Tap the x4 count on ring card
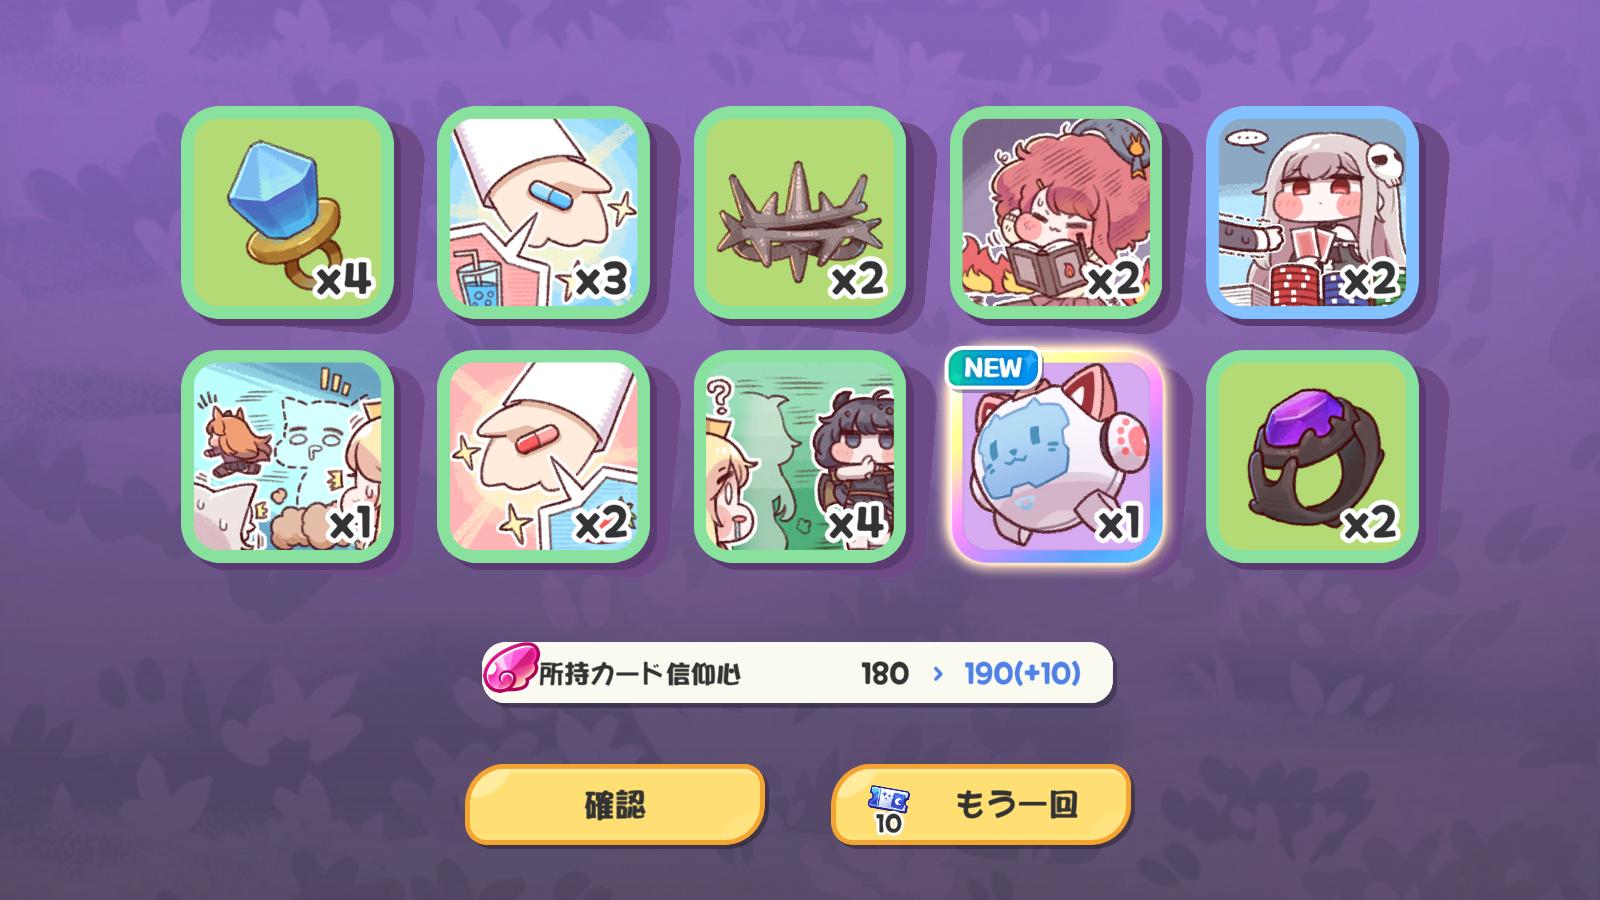This screenshot has width=1600, height=900. click(344, 280)
